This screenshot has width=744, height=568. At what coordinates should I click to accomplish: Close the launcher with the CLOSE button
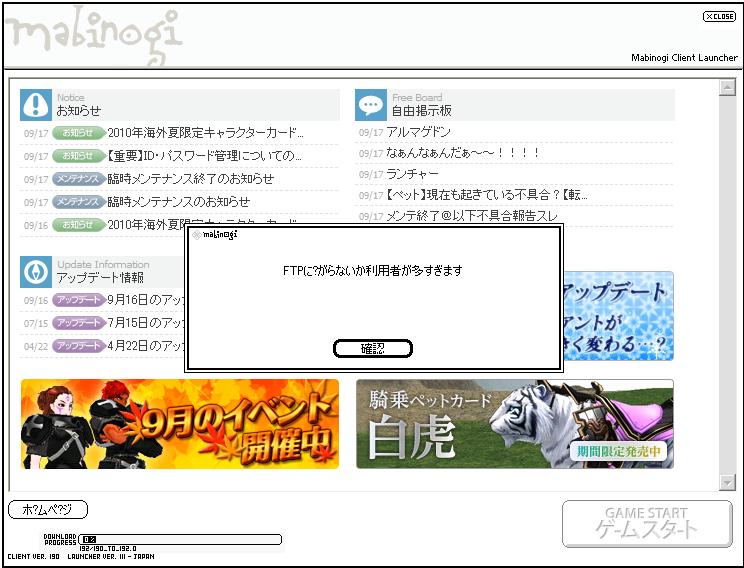coord(719,16)
